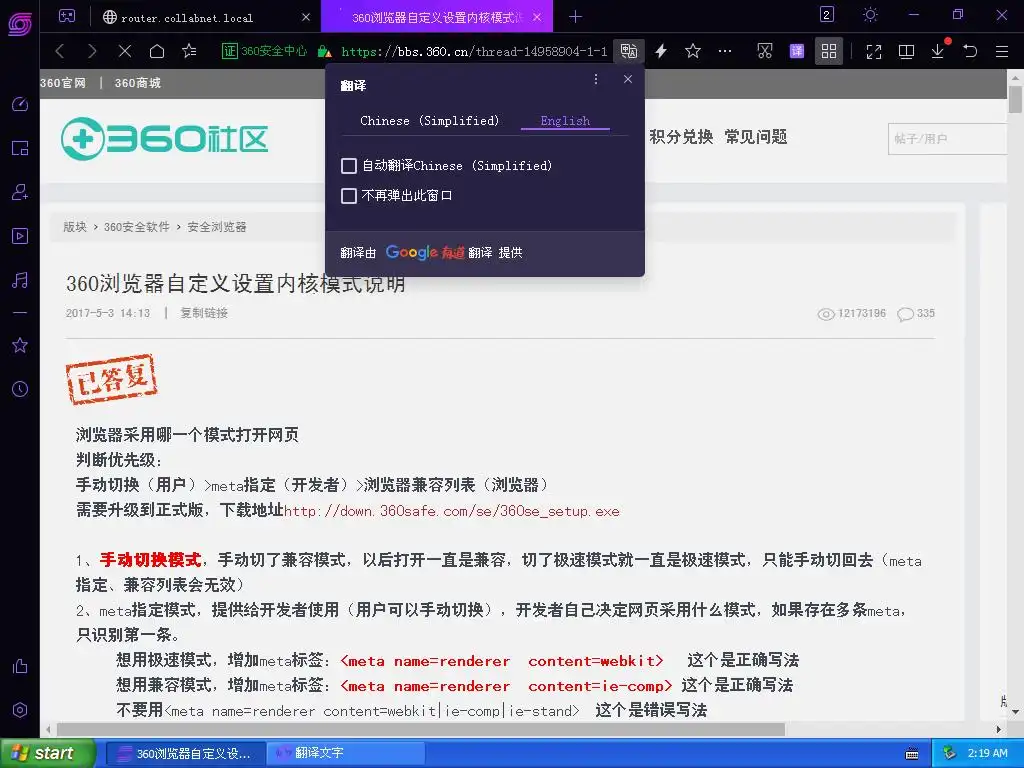Close the router.collabnet.local tab

click(306, 17)
